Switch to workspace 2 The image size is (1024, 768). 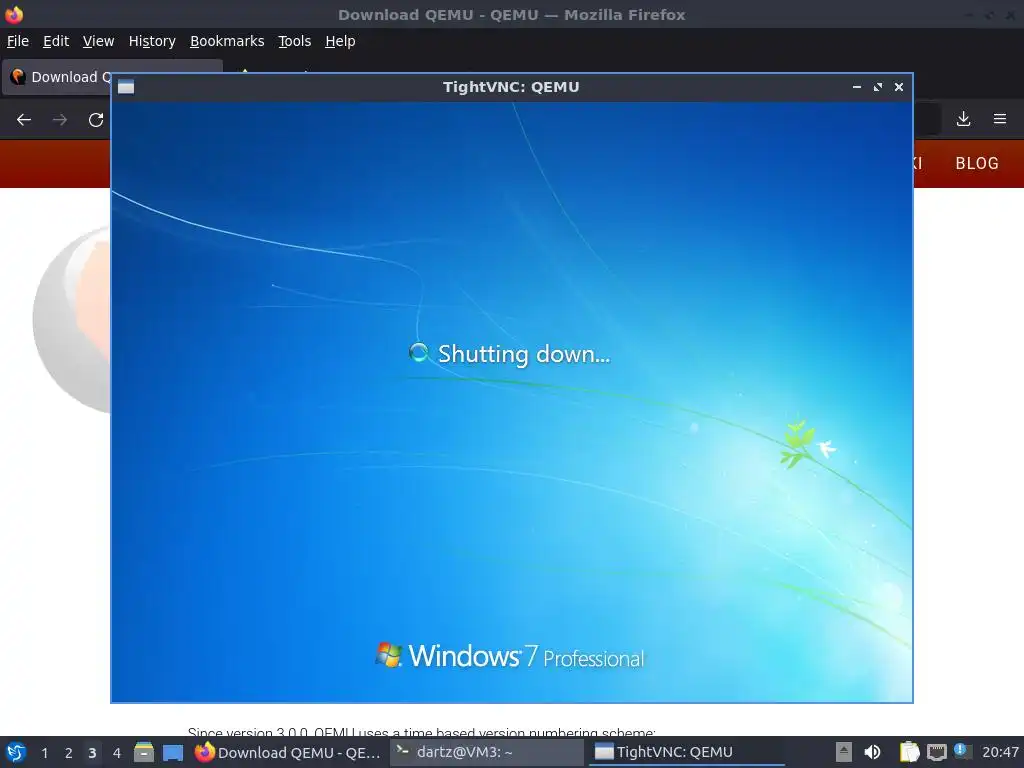(x=69, y=753)
